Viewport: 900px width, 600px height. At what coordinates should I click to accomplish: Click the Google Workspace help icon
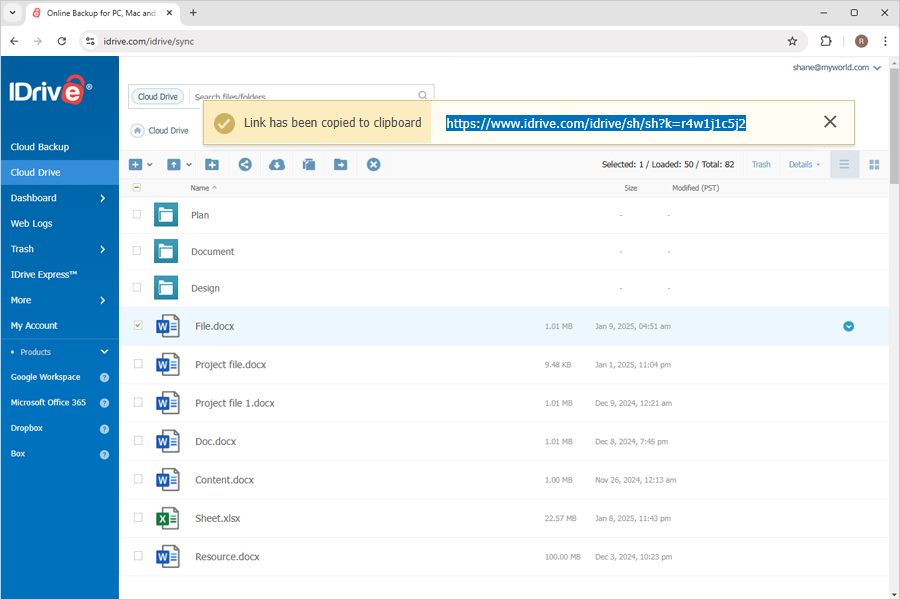[x=104, y=378]
